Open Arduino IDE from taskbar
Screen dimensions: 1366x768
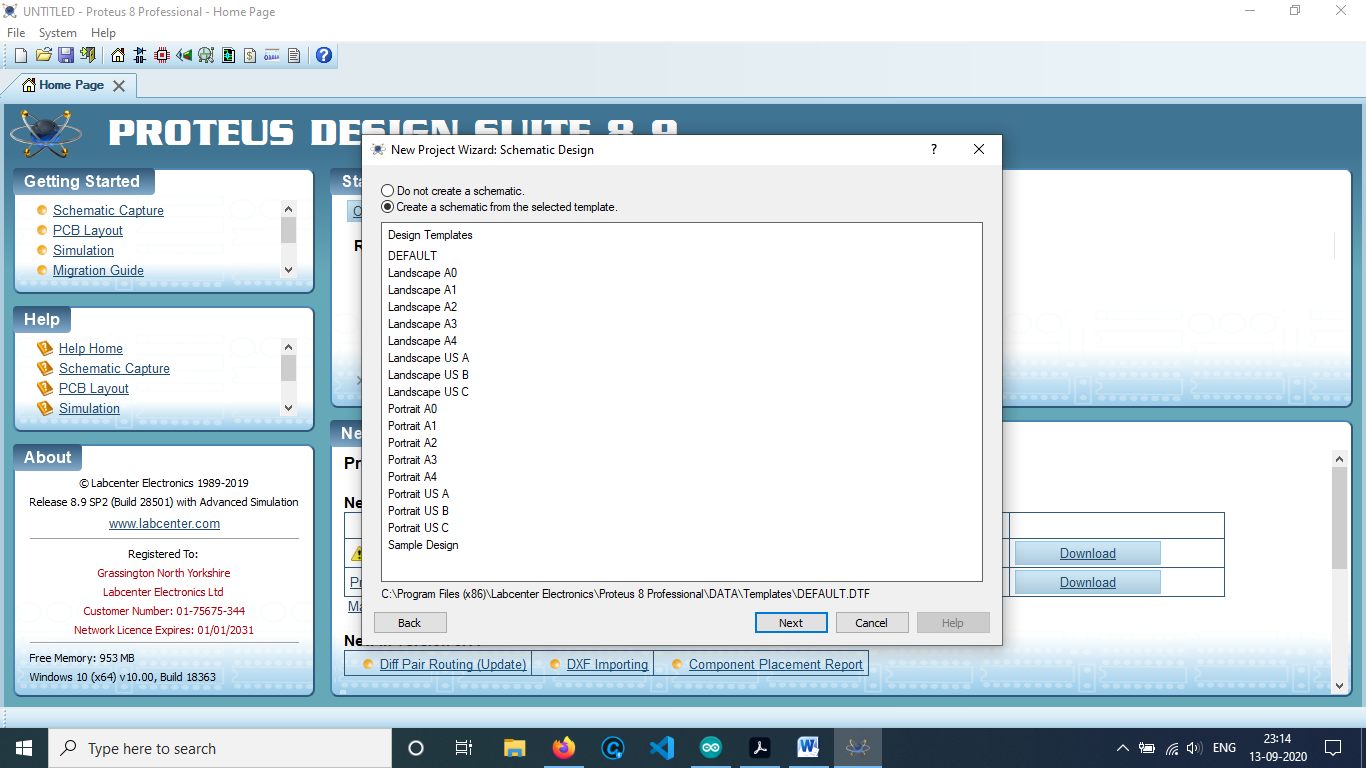[711, 748]
